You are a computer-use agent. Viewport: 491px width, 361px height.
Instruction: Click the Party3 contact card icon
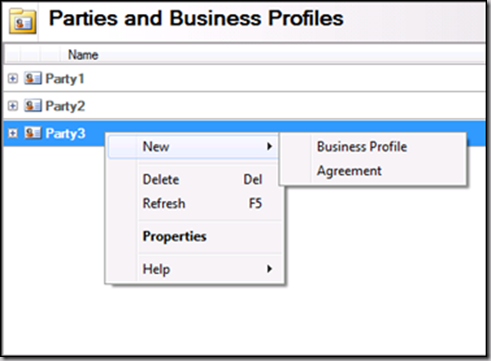pos(33,133)
